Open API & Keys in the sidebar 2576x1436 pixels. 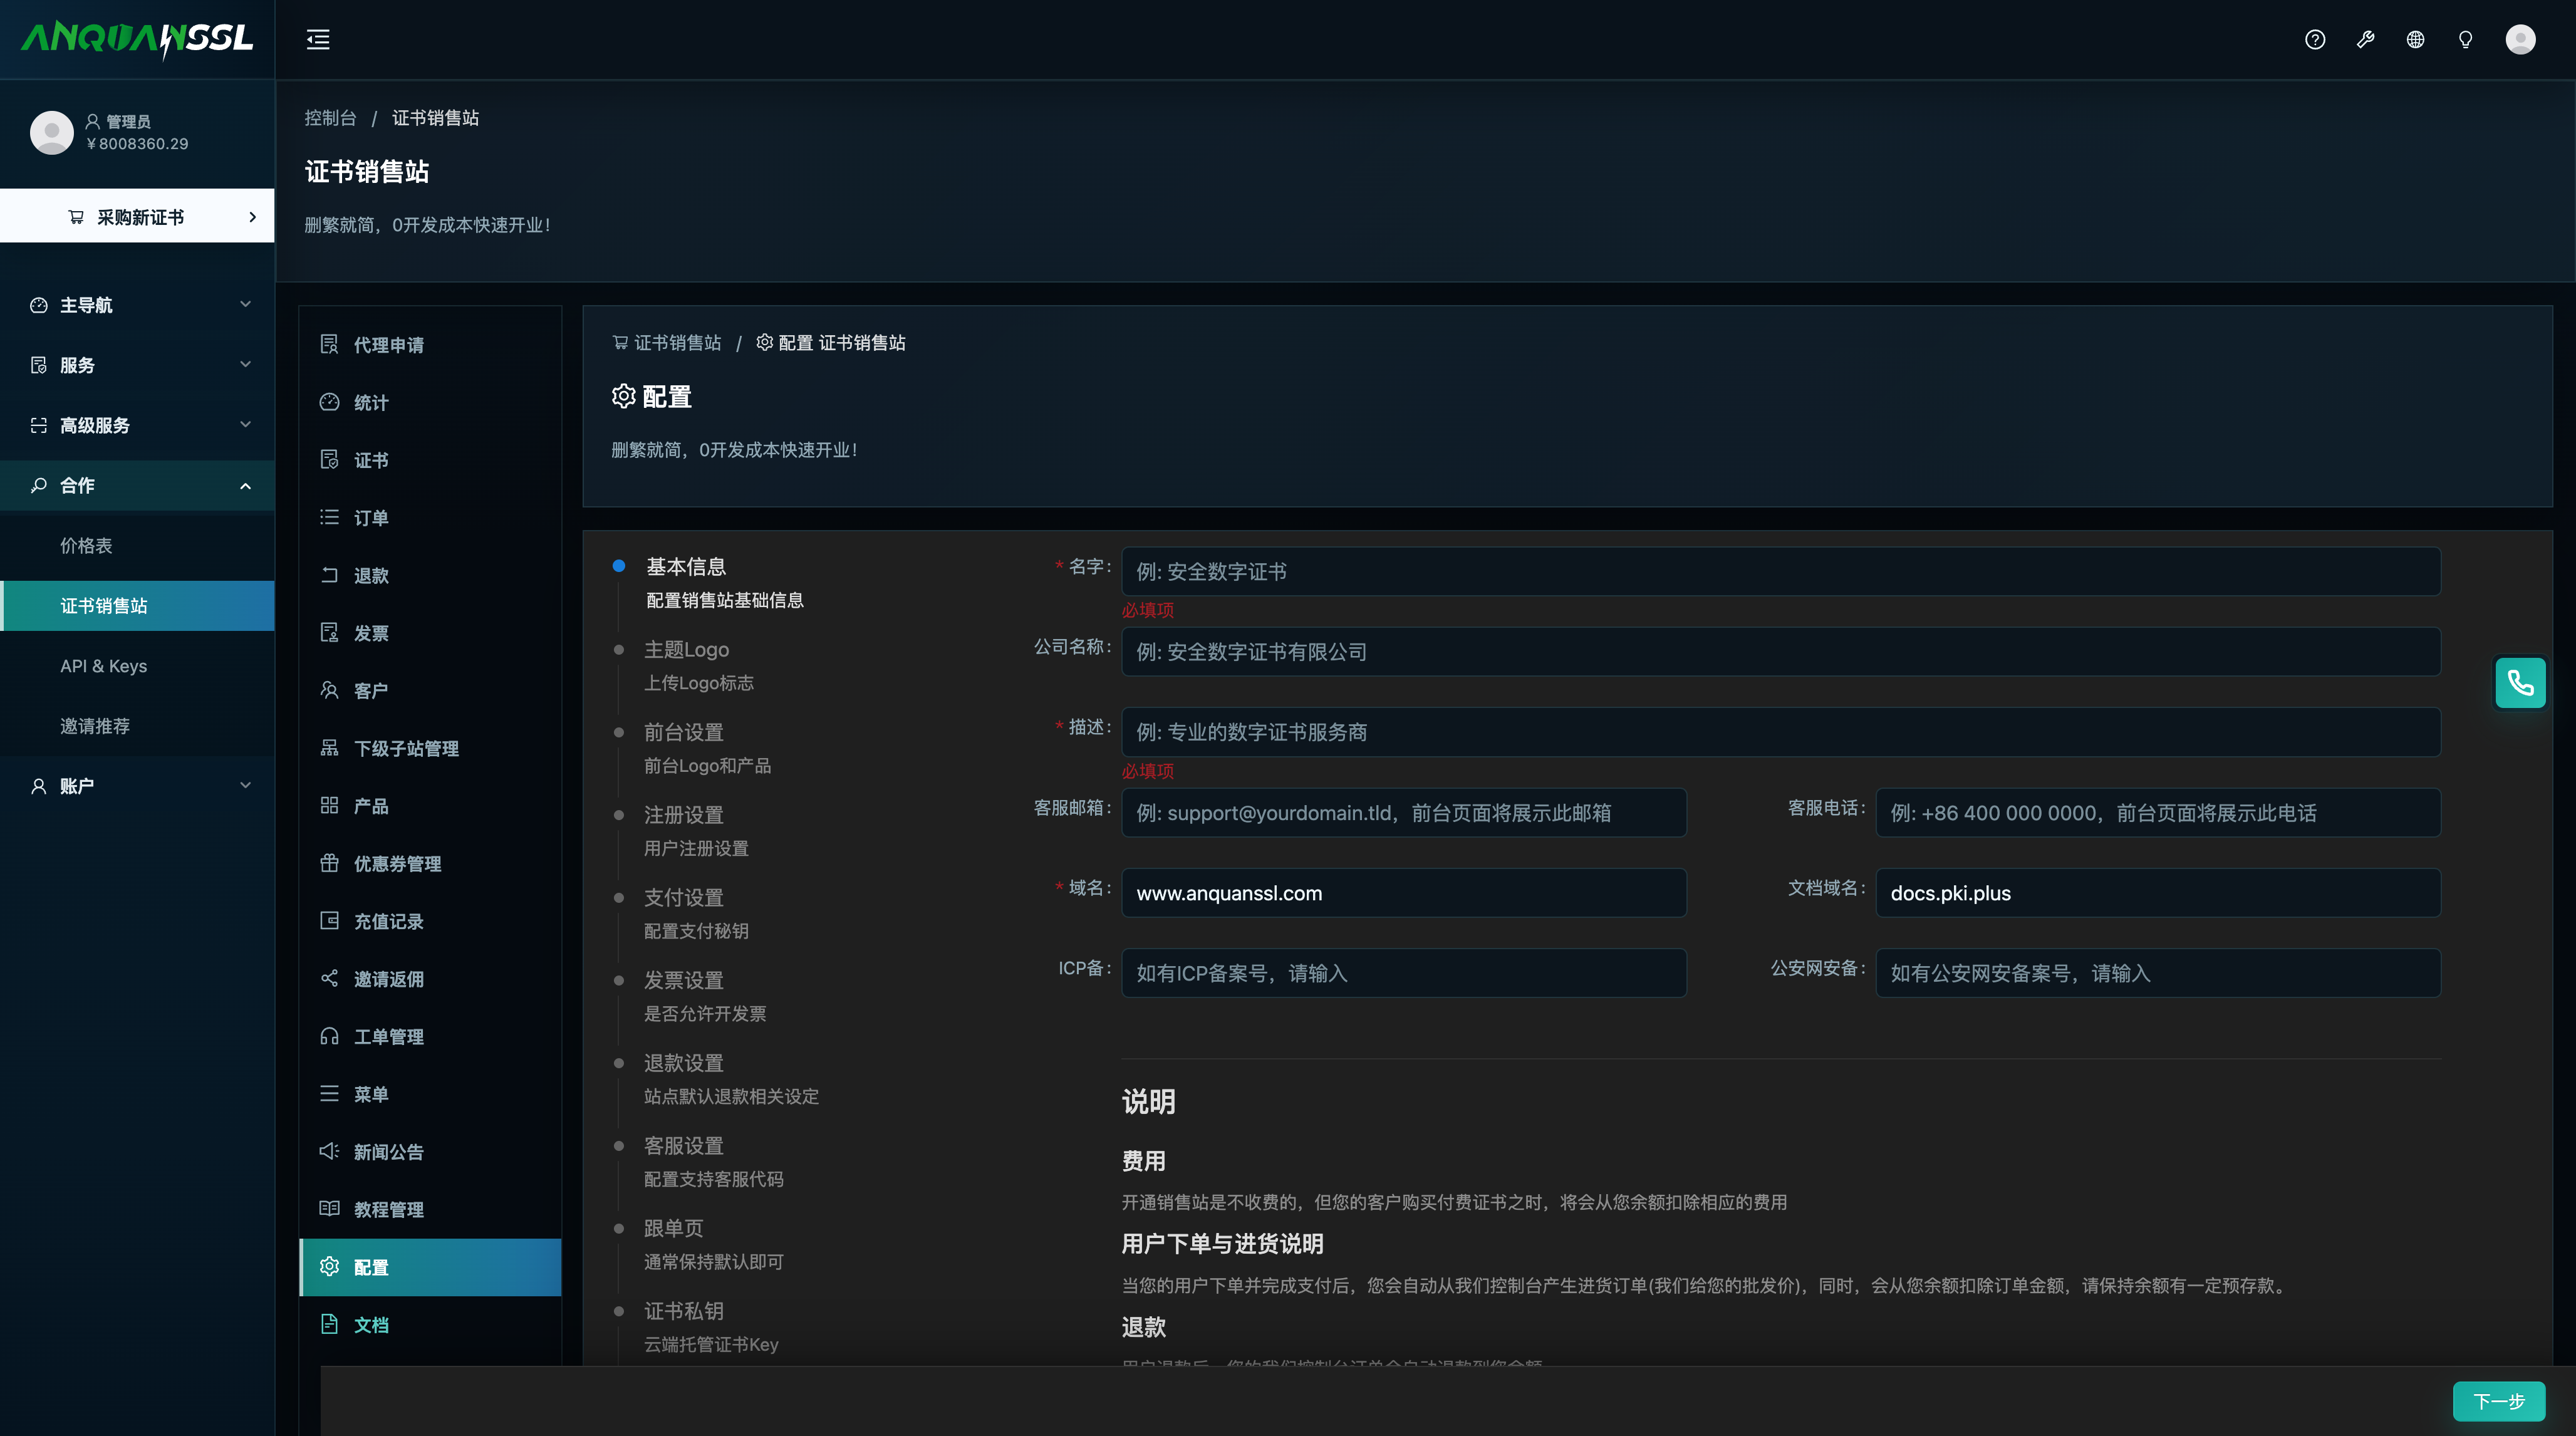click(x=137, y=666)
